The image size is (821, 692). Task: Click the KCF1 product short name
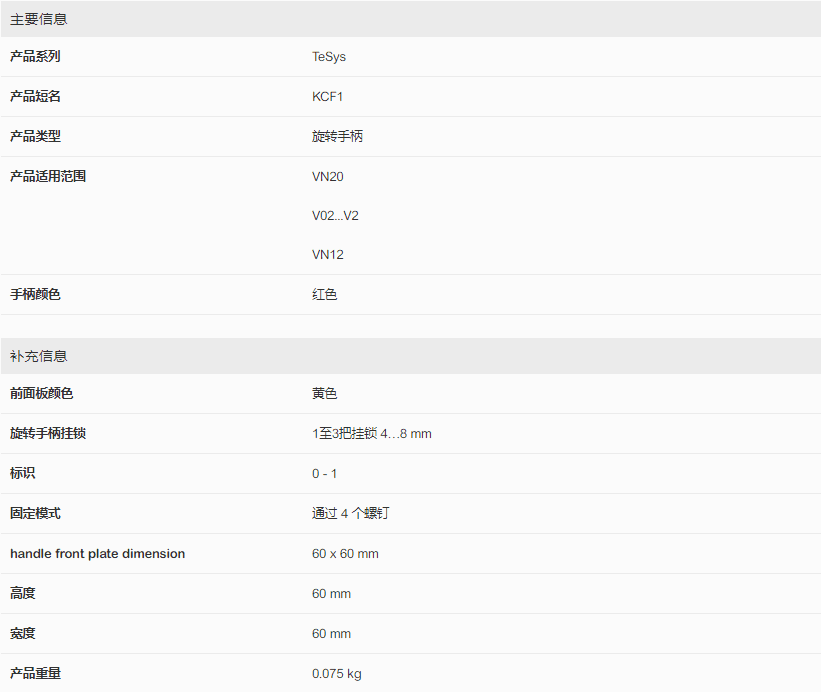[327, 96]
